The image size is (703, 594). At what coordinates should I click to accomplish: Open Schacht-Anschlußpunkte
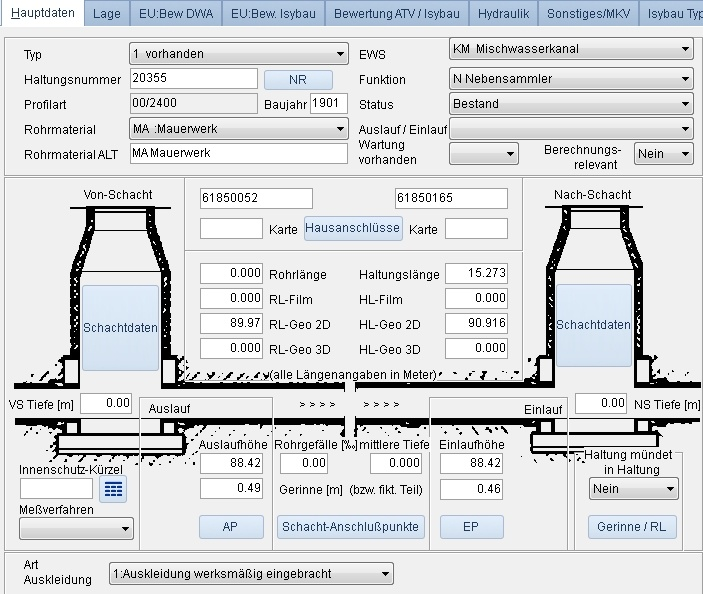[350, 527]
